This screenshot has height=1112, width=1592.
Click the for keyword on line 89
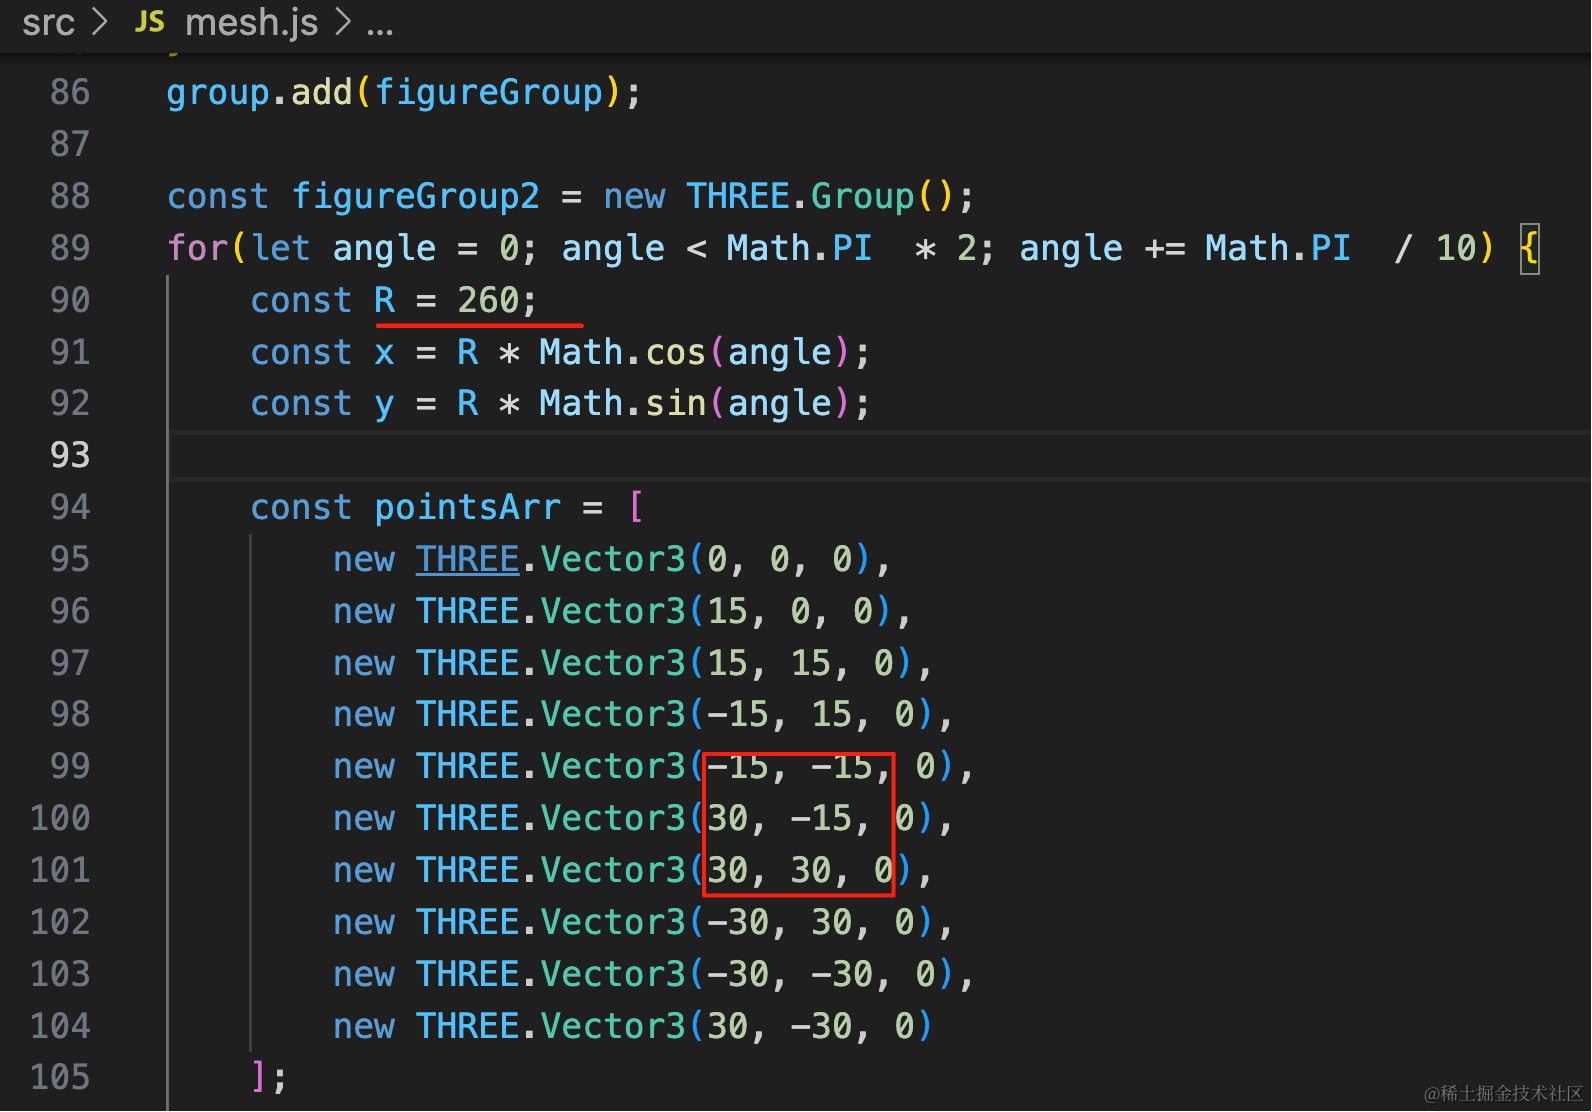click(x=198, y=248)
